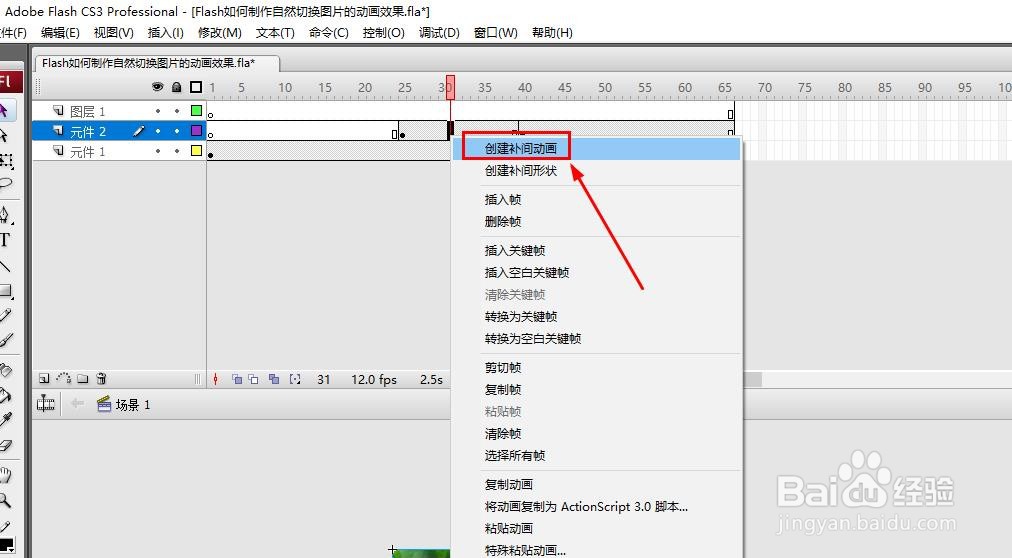Toggle visibility dot of 图层 1
This screenshot has width=1012, height=558.
157,111
